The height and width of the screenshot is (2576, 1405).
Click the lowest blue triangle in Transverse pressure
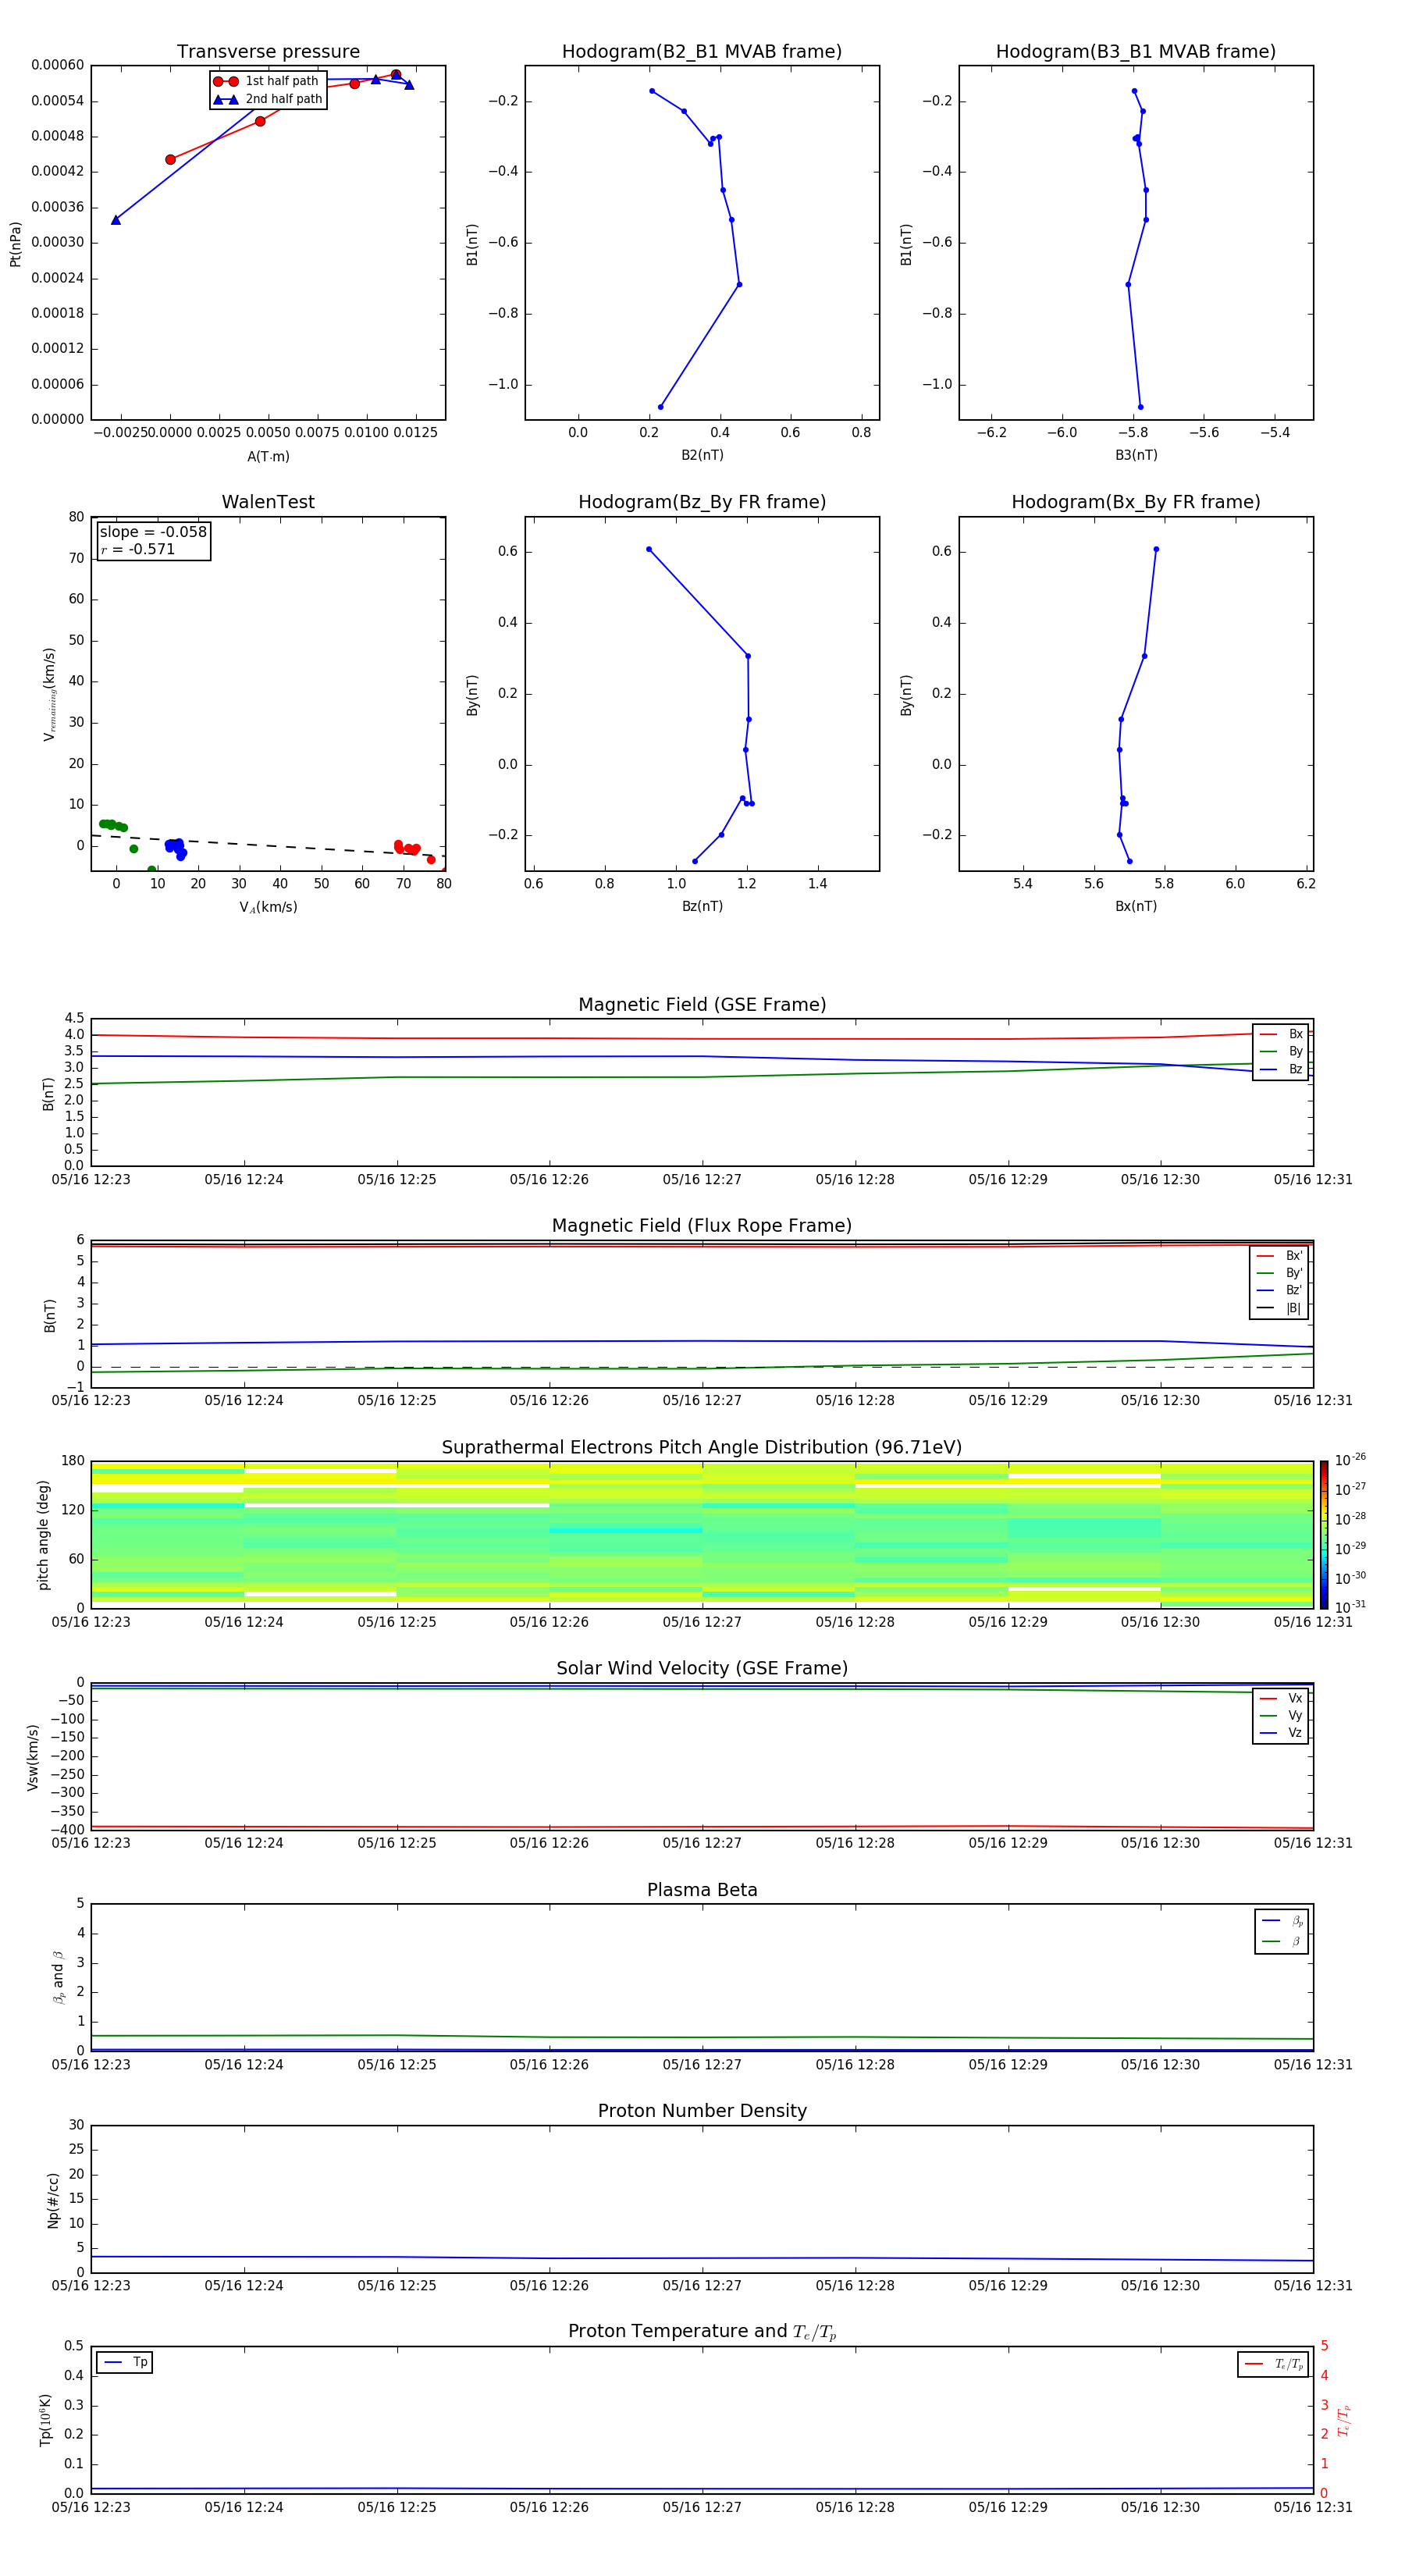point(116,220)
